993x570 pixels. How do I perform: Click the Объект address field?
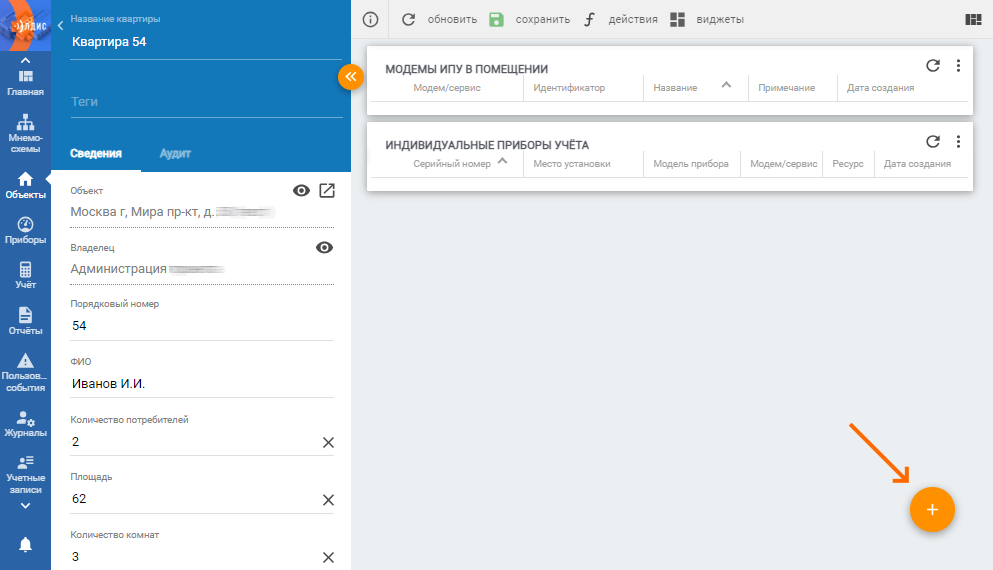point(202,212)
